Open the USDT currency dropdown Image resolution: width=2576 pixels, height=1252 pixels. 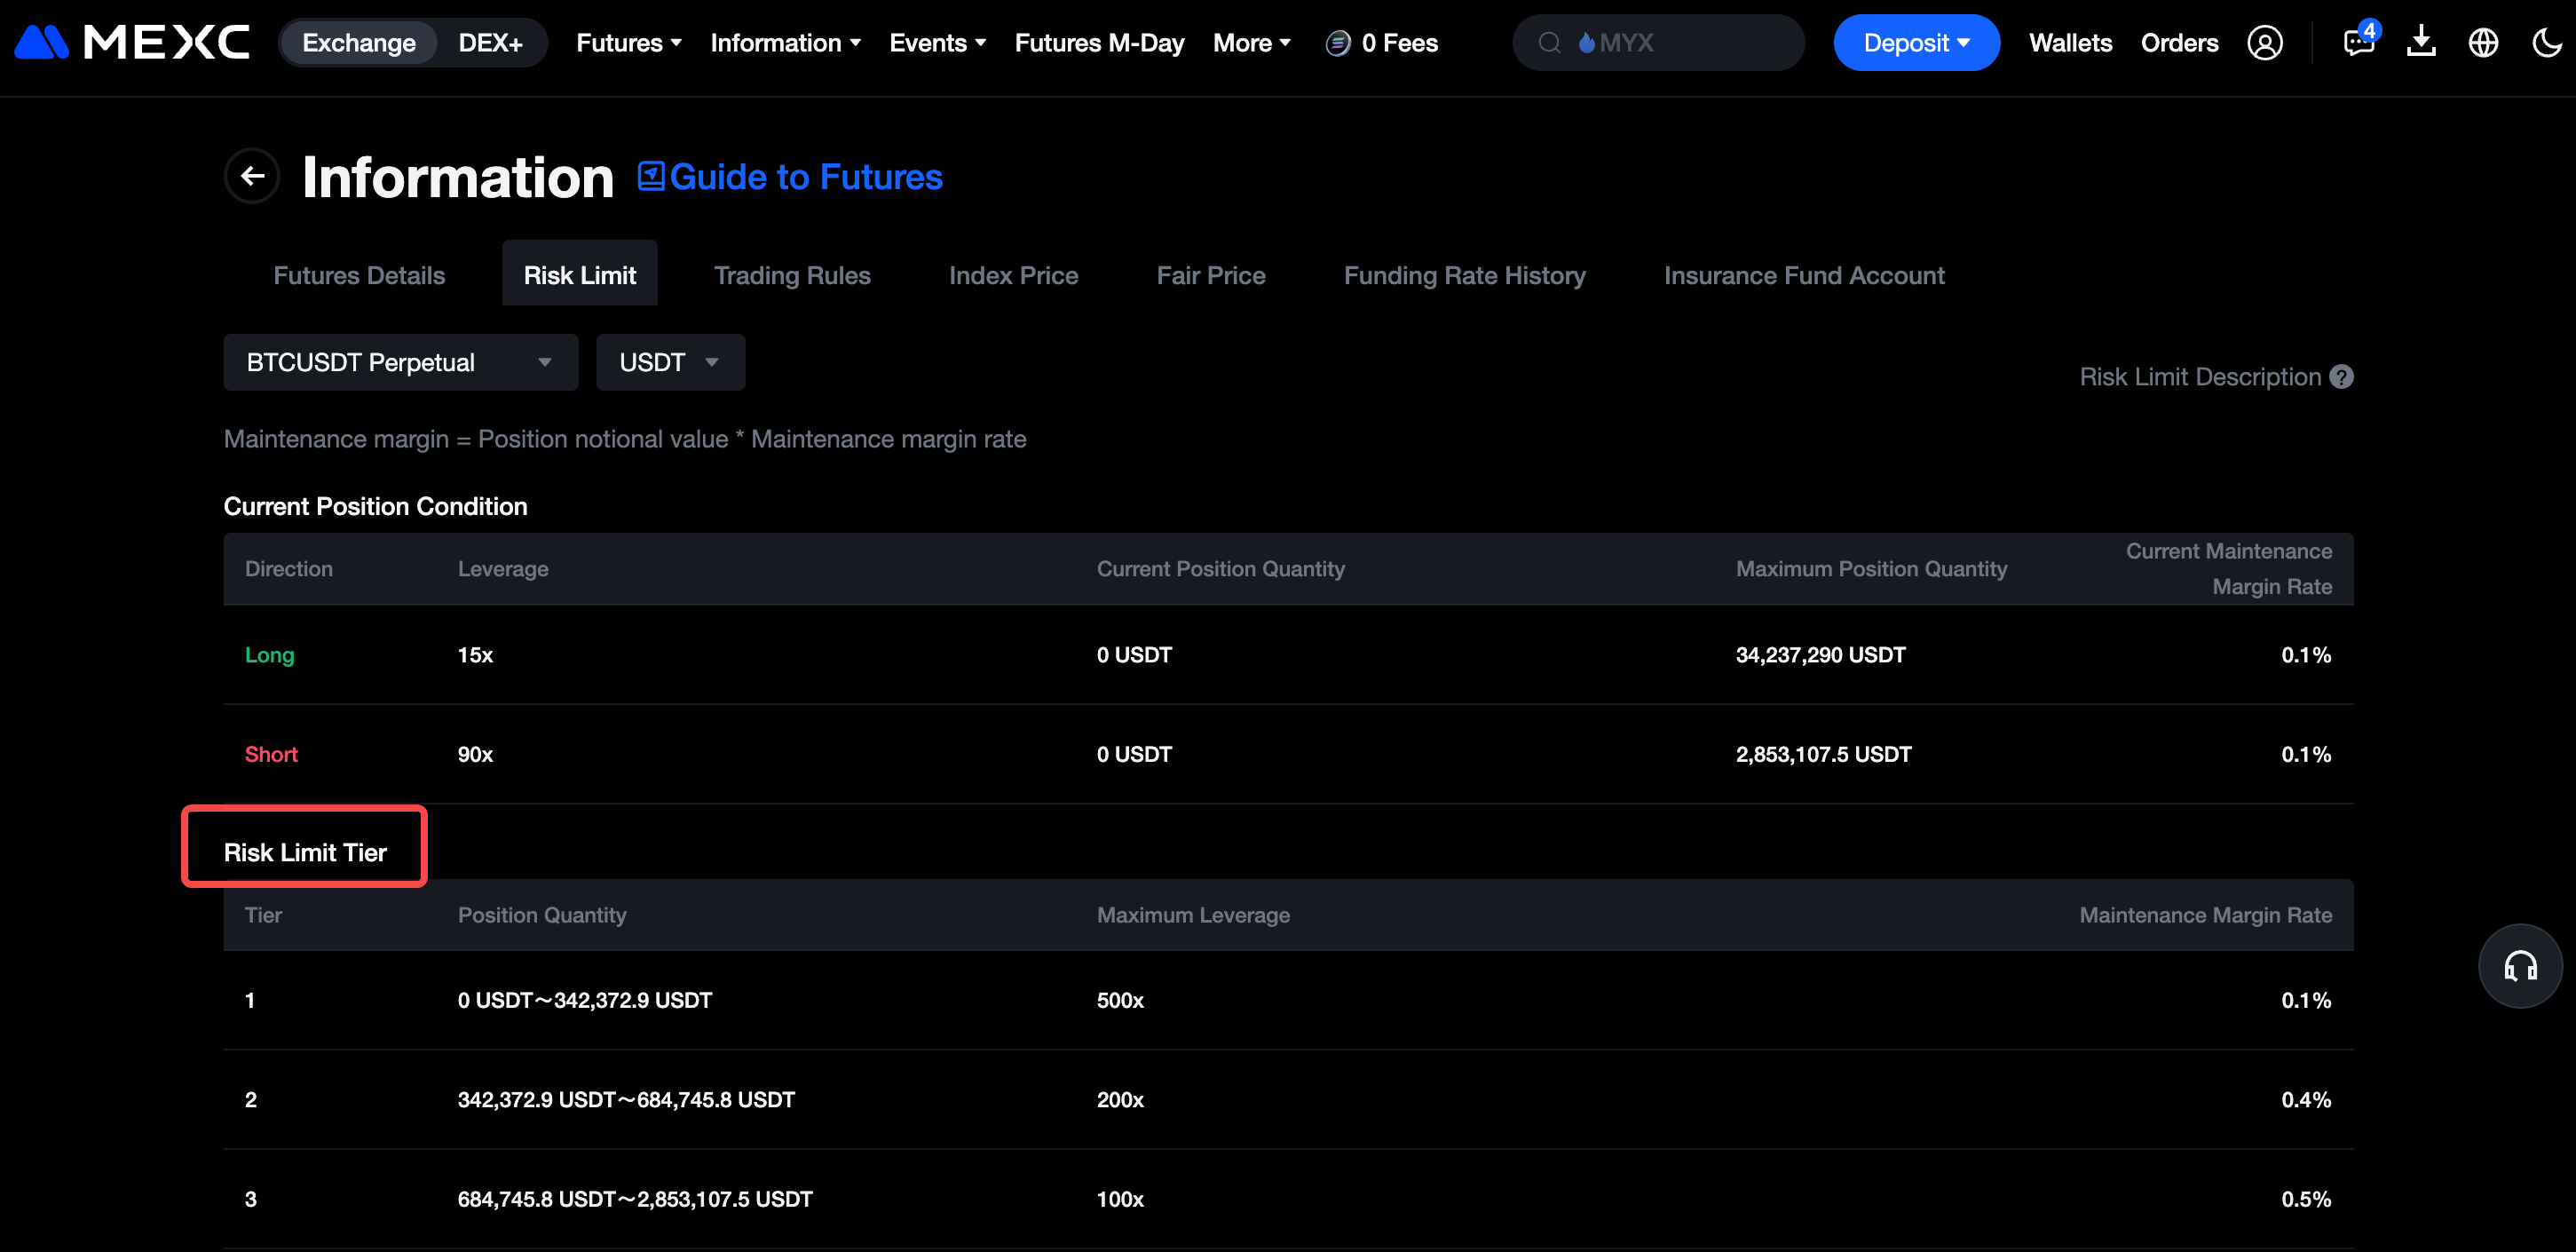[x=669, y=362]
